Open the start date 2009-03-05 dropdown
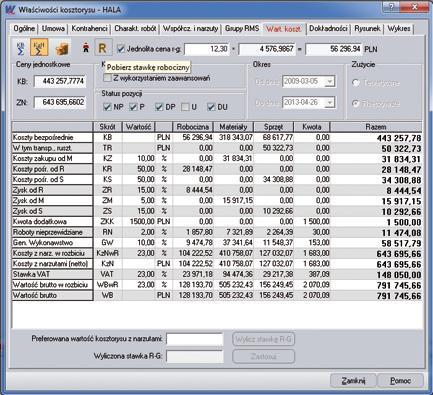 [x=329, y=81]
